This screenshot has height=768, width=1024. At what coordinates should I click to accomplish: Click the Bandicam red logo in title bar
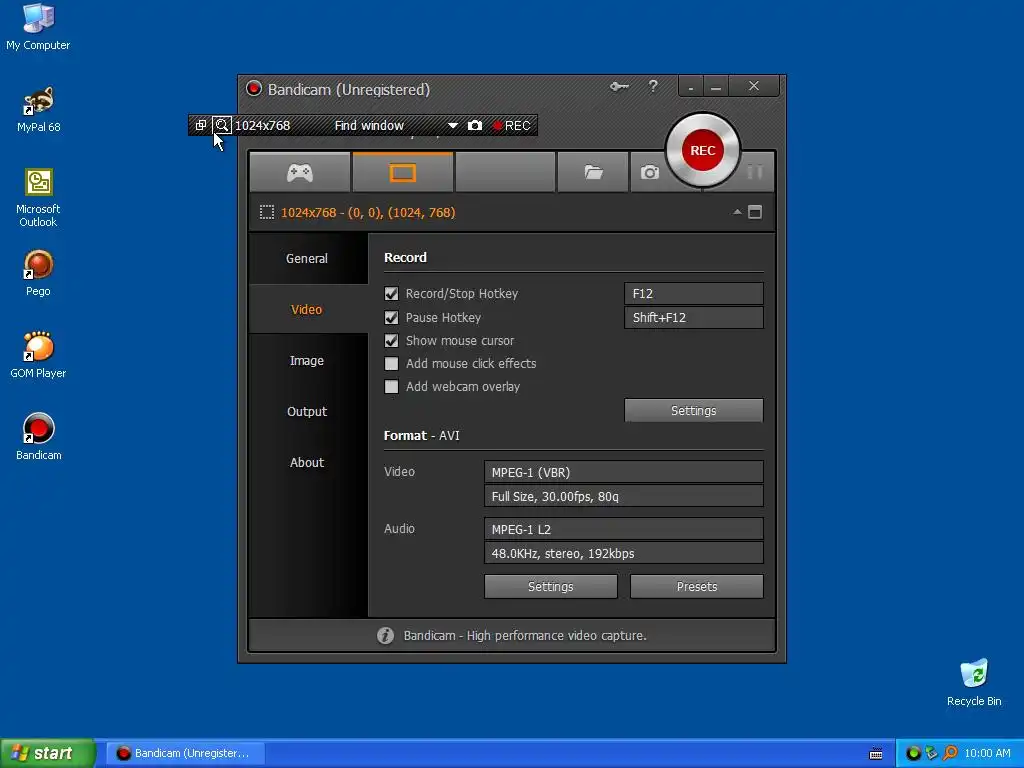253,88
